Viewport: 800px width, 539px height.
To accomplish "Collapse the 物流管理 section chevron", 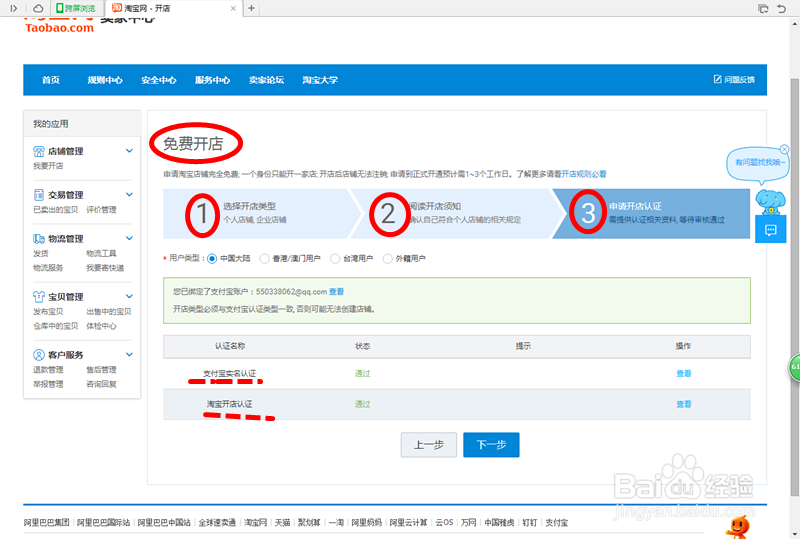I will 129,238.
